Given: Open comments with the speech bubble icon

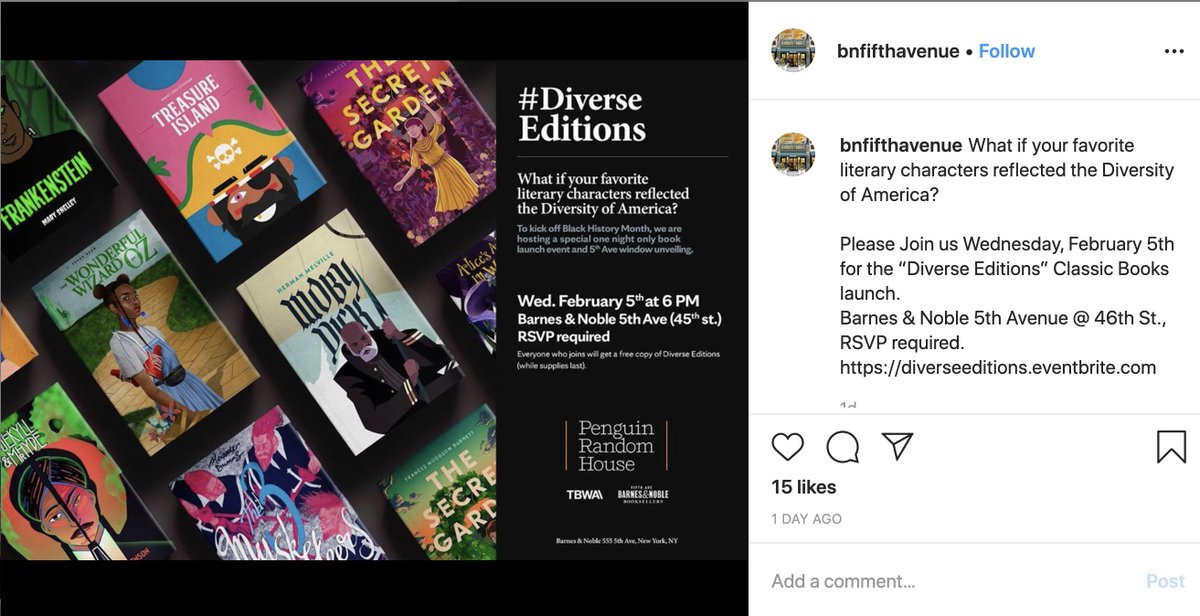Looking at the screenshot, I should tap(843, 446).
